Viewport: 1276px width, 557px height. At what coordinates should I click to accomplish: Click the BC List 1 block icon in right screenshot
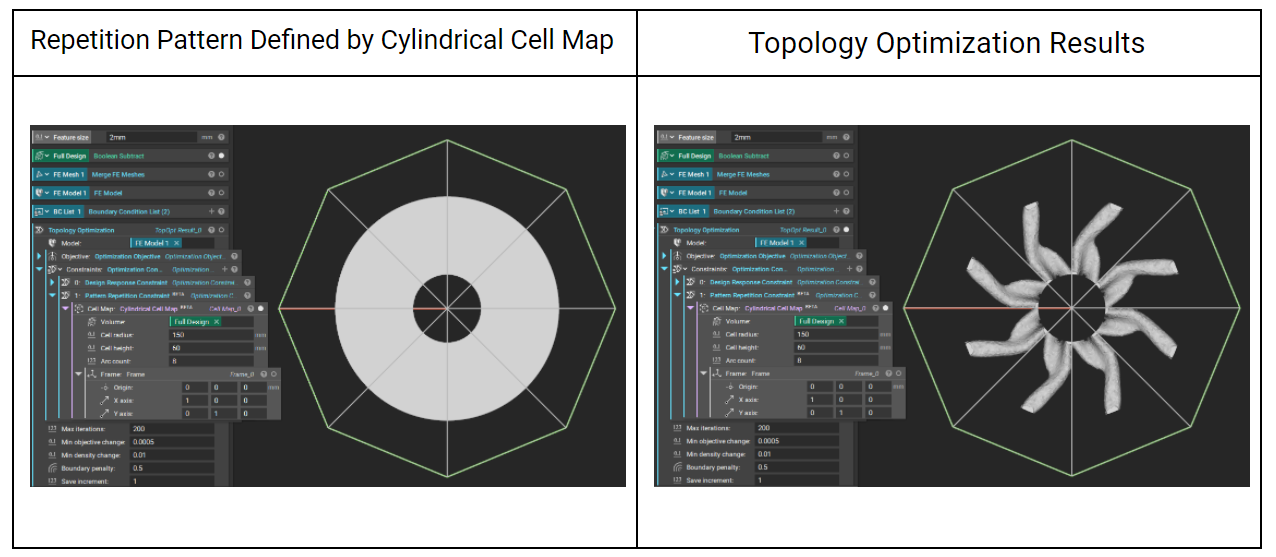(664, 211)
